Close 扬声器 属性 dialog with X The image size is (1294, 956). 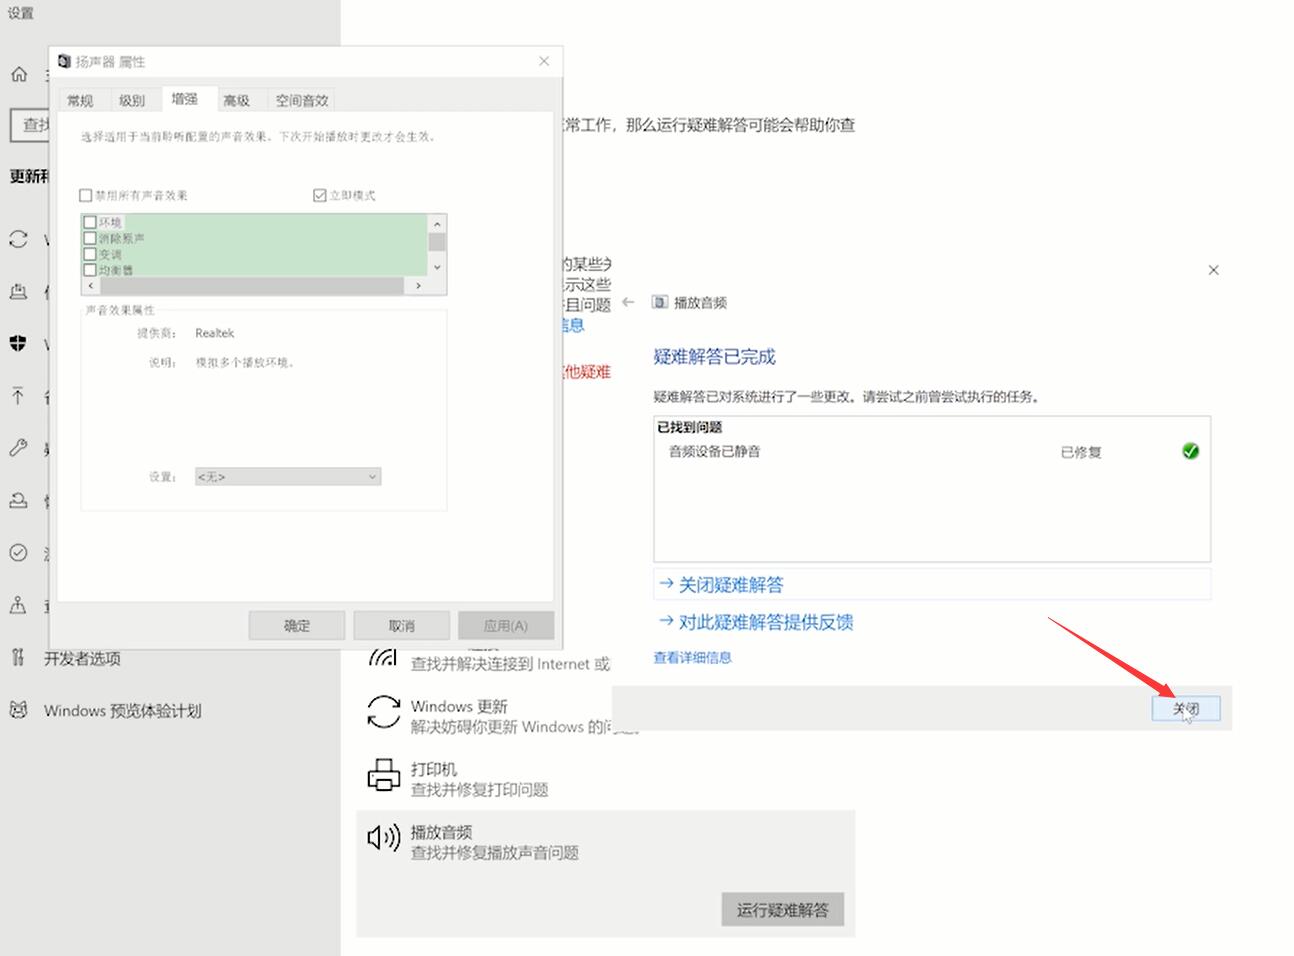pos(544,61)
